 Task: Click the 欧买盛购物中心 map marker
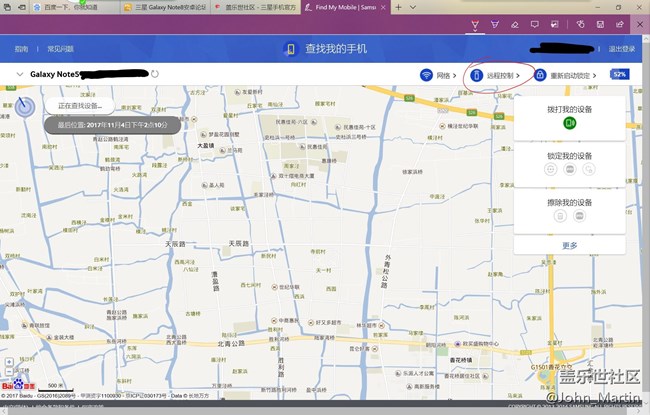477,344
